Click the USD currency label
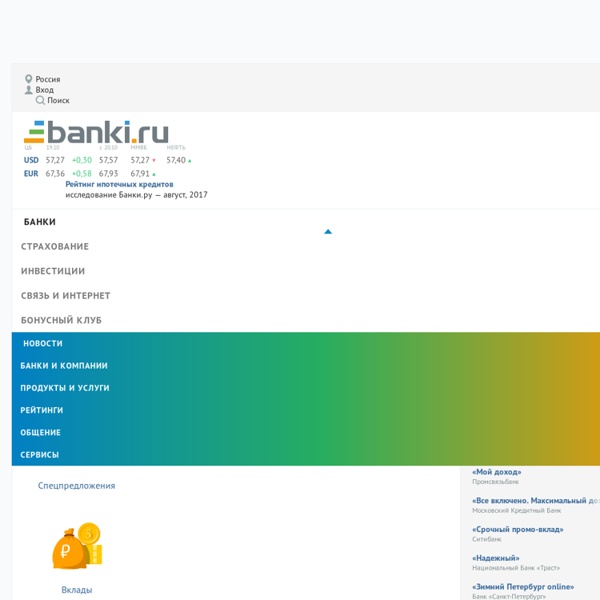600x600 pixels. point(31,160)
